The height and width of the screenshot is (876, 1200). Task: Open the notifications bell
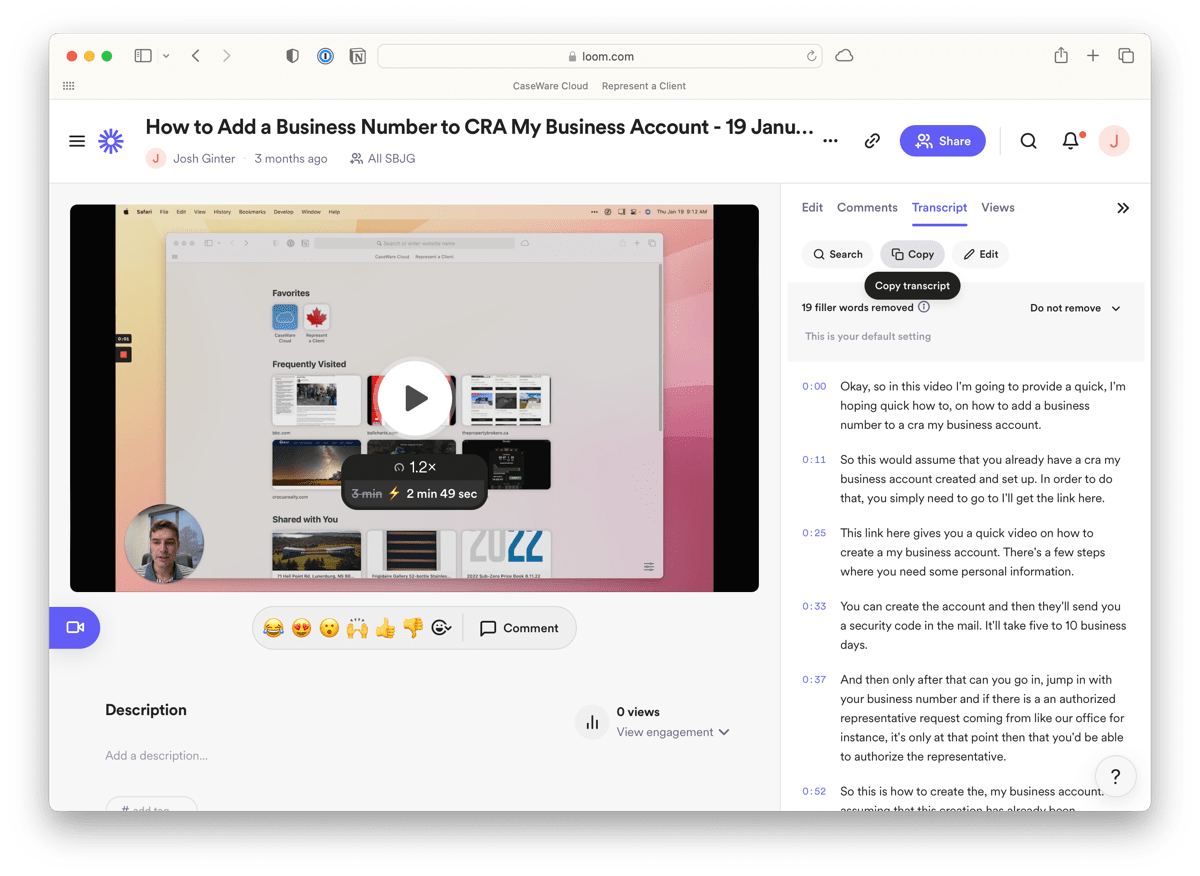[1071, 141]
